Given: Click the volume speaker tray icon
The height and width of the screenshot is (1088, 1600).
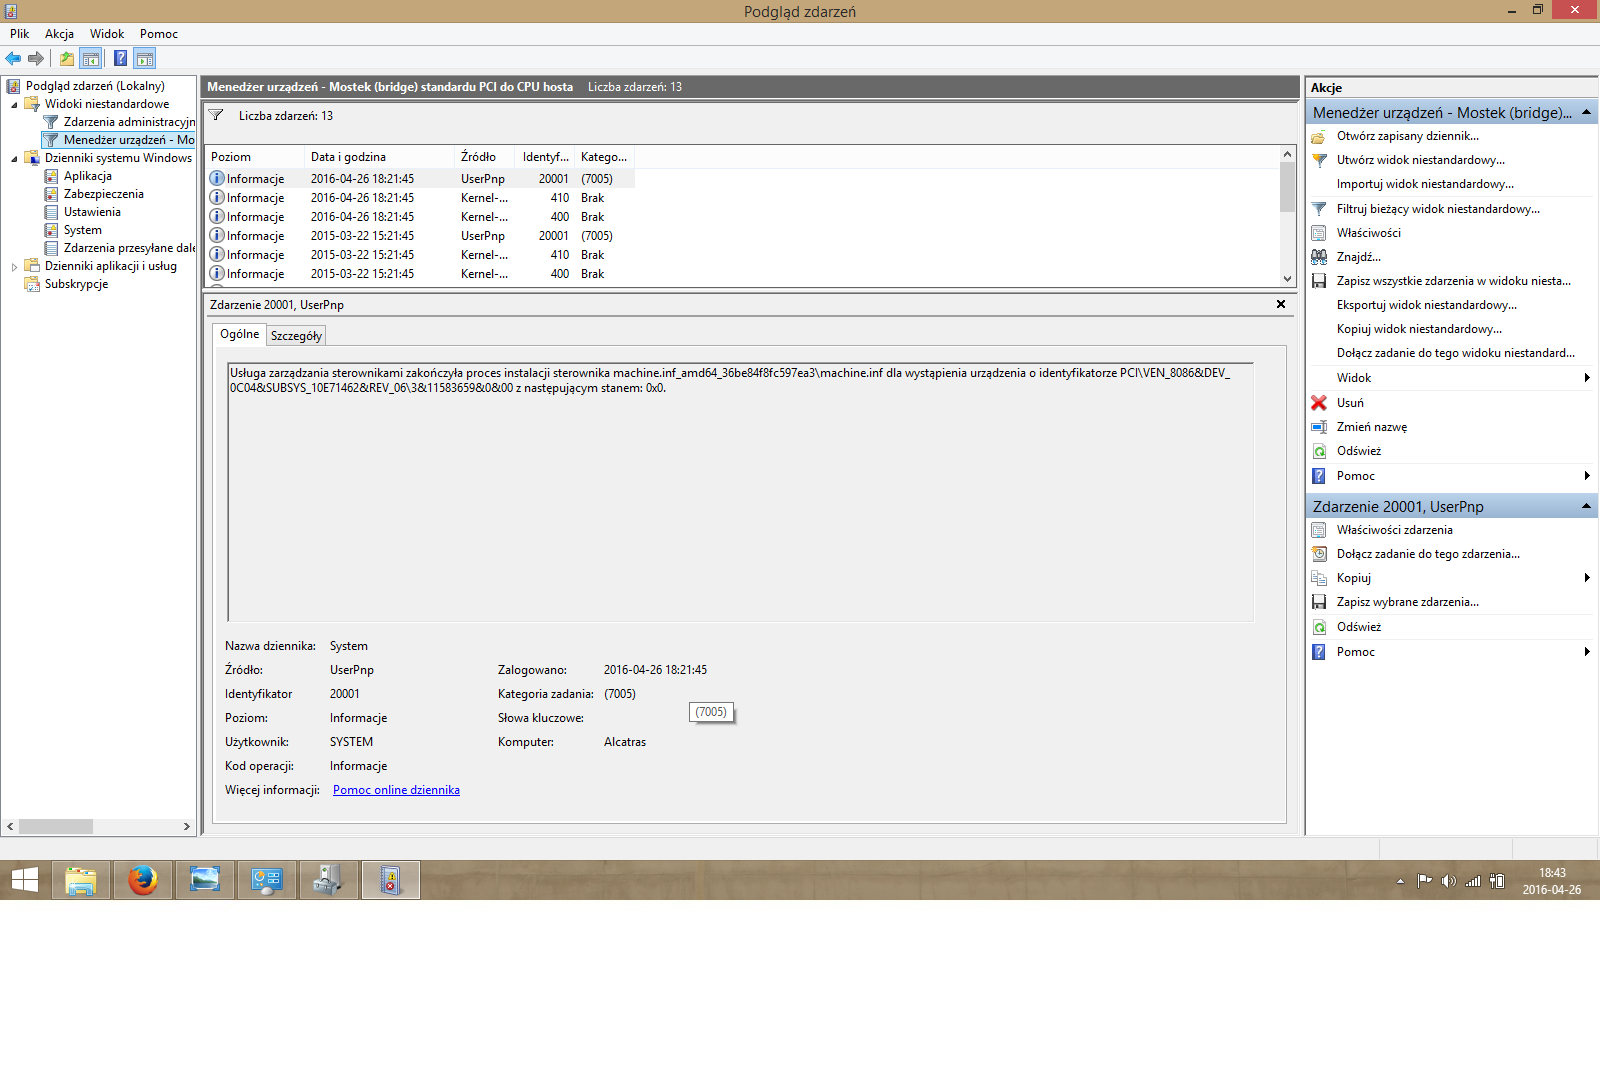Looking at the screenshot, I should pyautogui.click(x=1448, y=881).
